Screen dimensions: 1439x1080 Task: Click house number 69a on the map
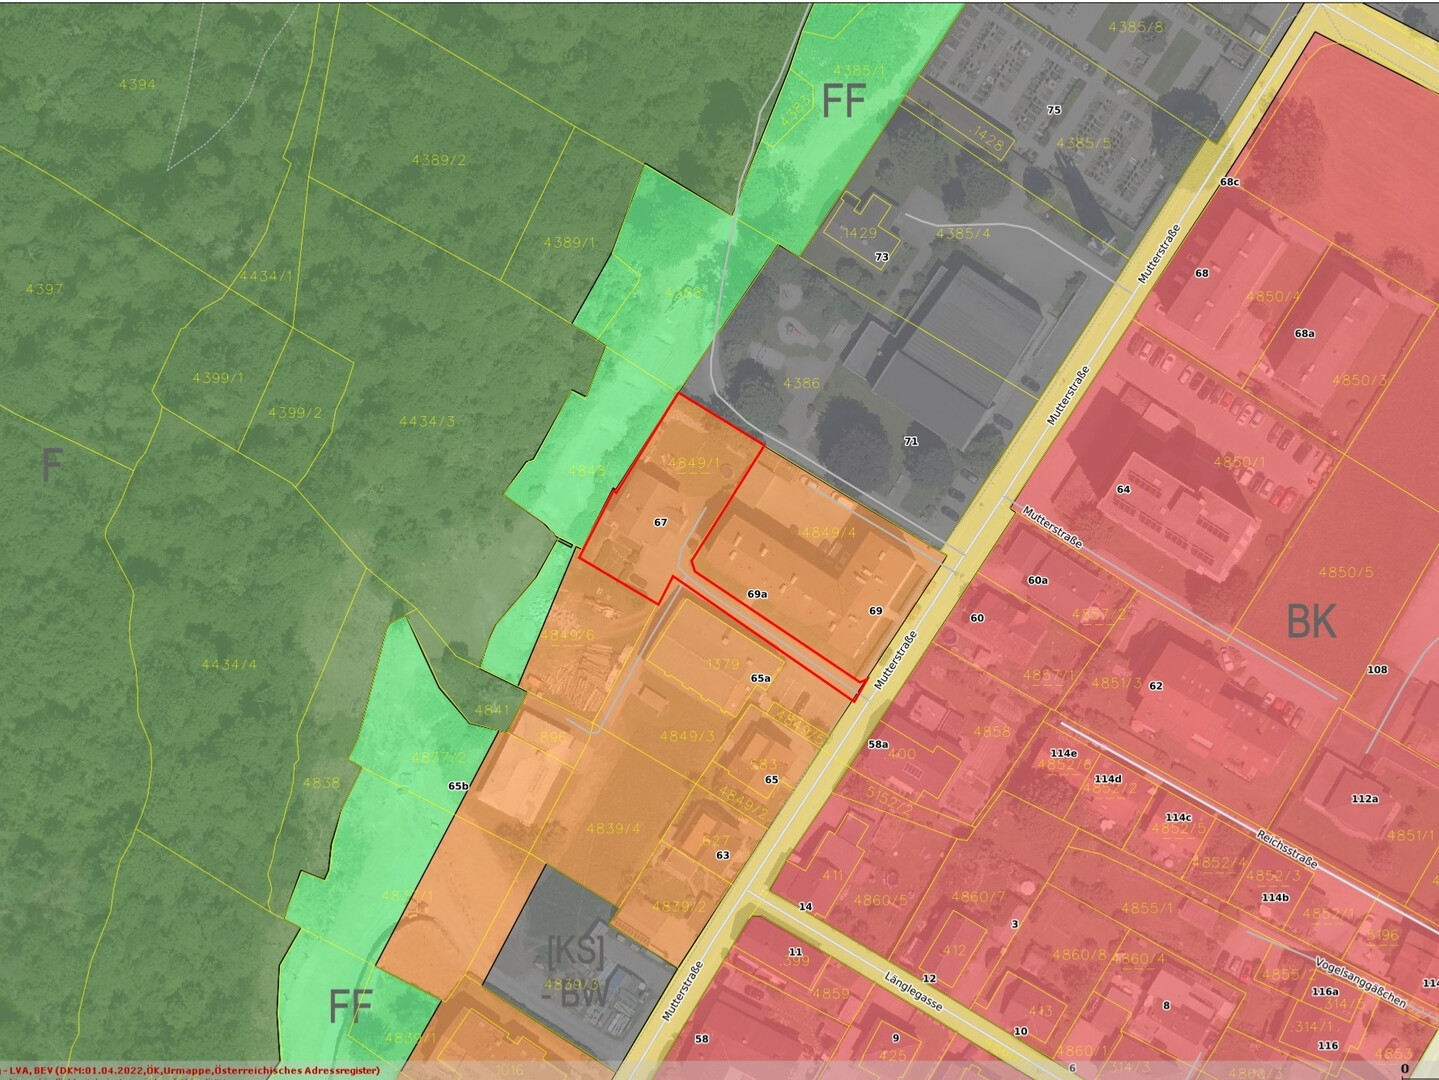(x=757, y=594)
